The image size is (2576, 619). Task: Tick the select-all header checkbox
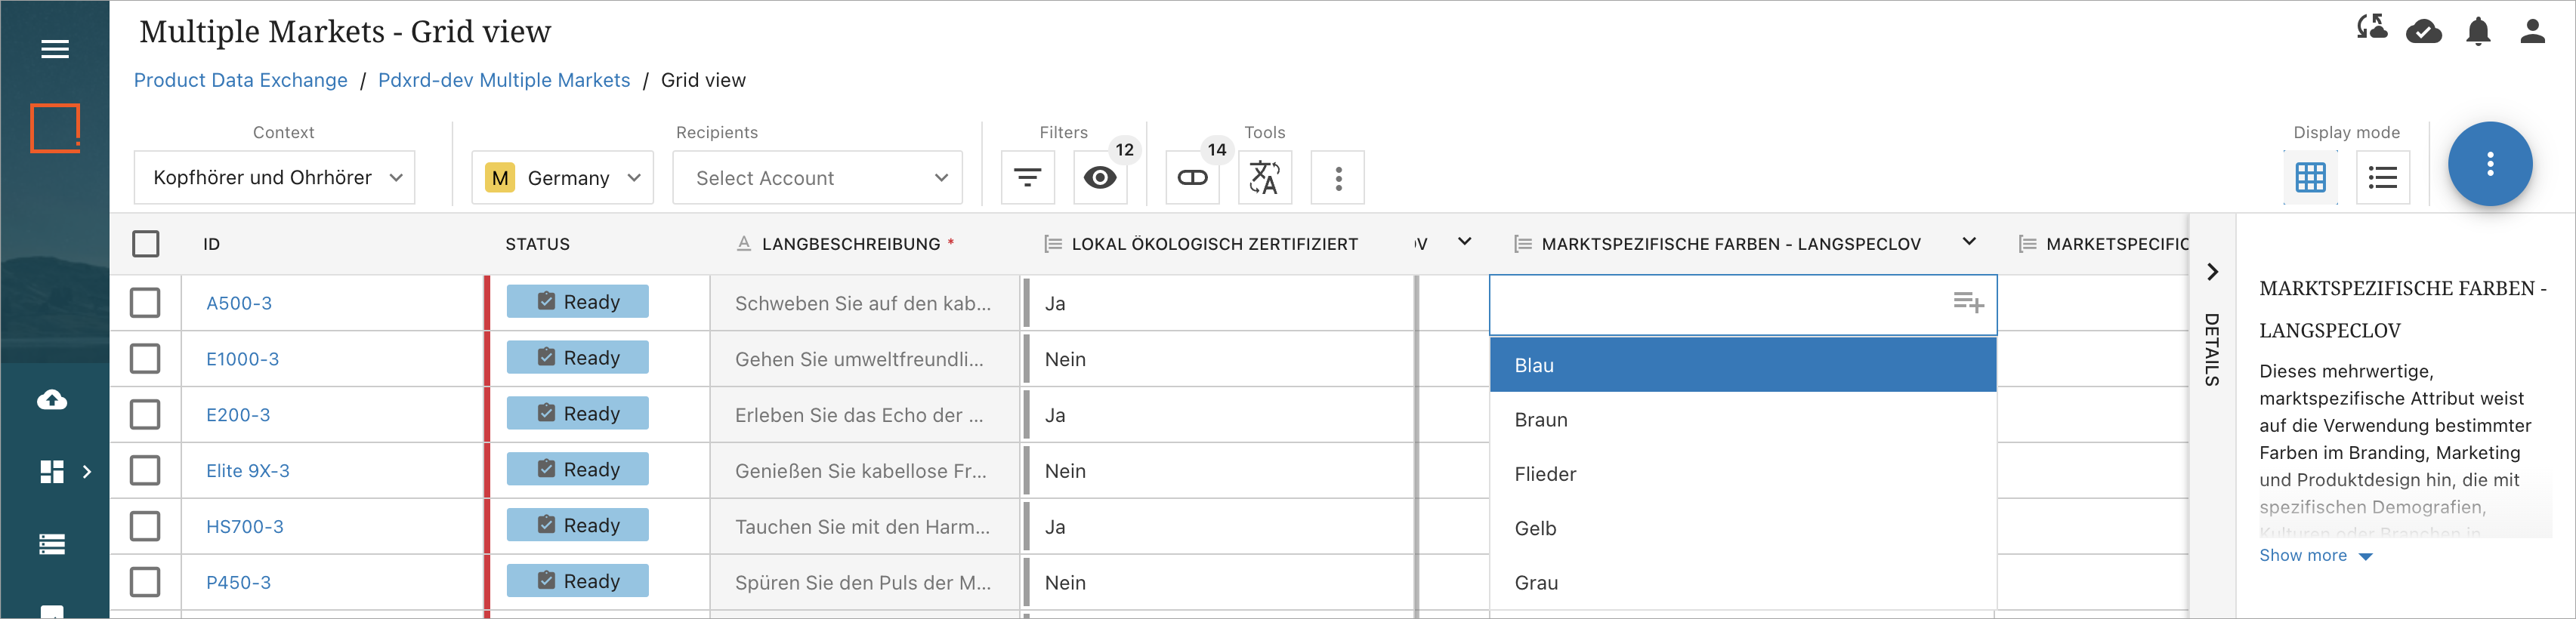click(145, 244)
